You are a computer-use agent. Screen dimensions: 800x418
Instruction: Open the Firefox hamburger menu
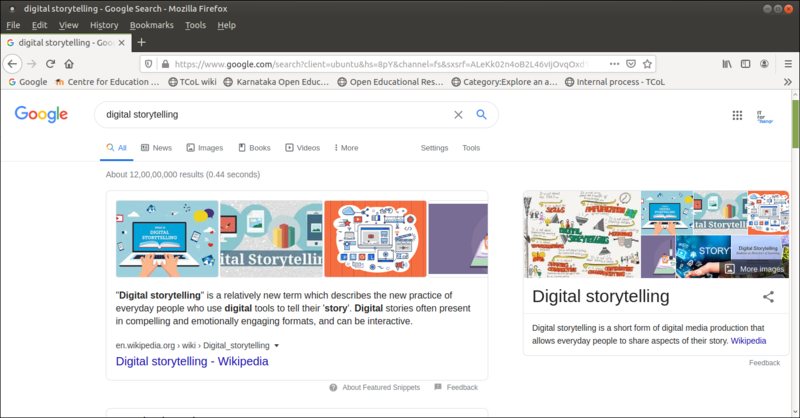[788, 64]
